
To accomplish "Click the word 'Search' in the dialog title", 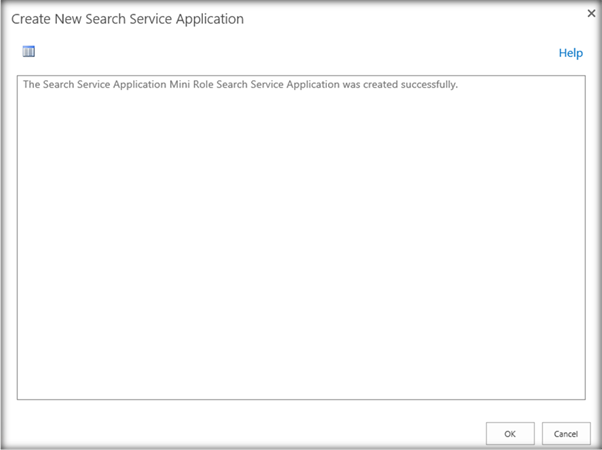I will click(x=109, y=19).
